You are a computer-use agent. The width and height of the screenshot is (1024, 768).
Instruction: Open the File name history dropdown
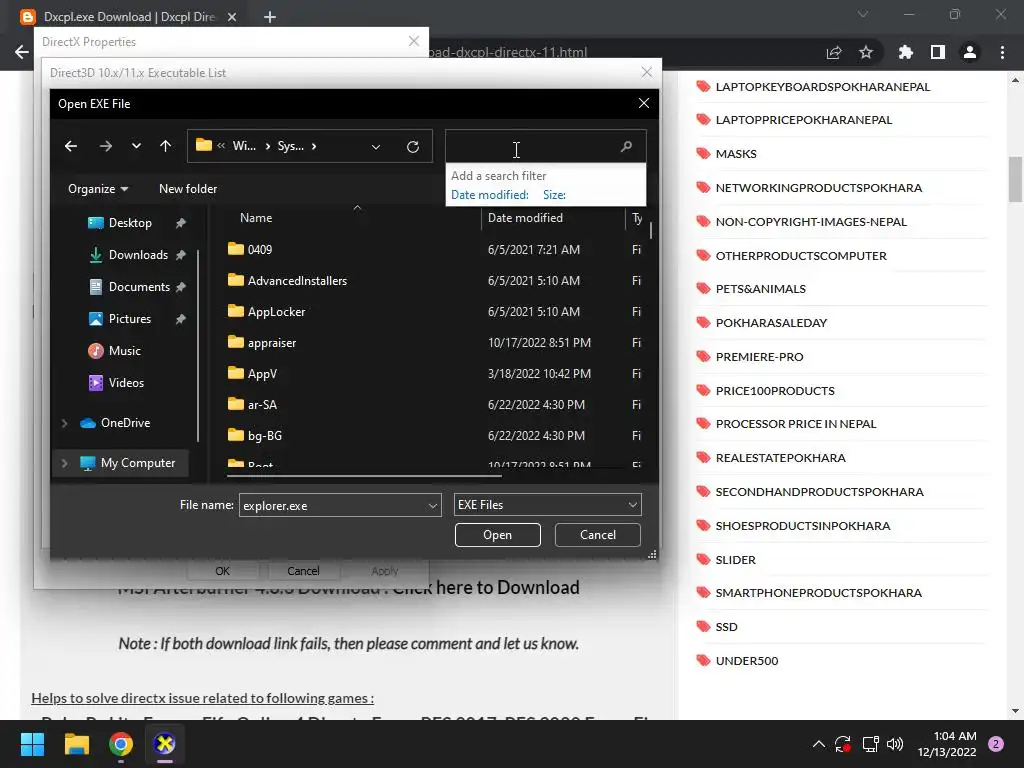click(432, 505)
